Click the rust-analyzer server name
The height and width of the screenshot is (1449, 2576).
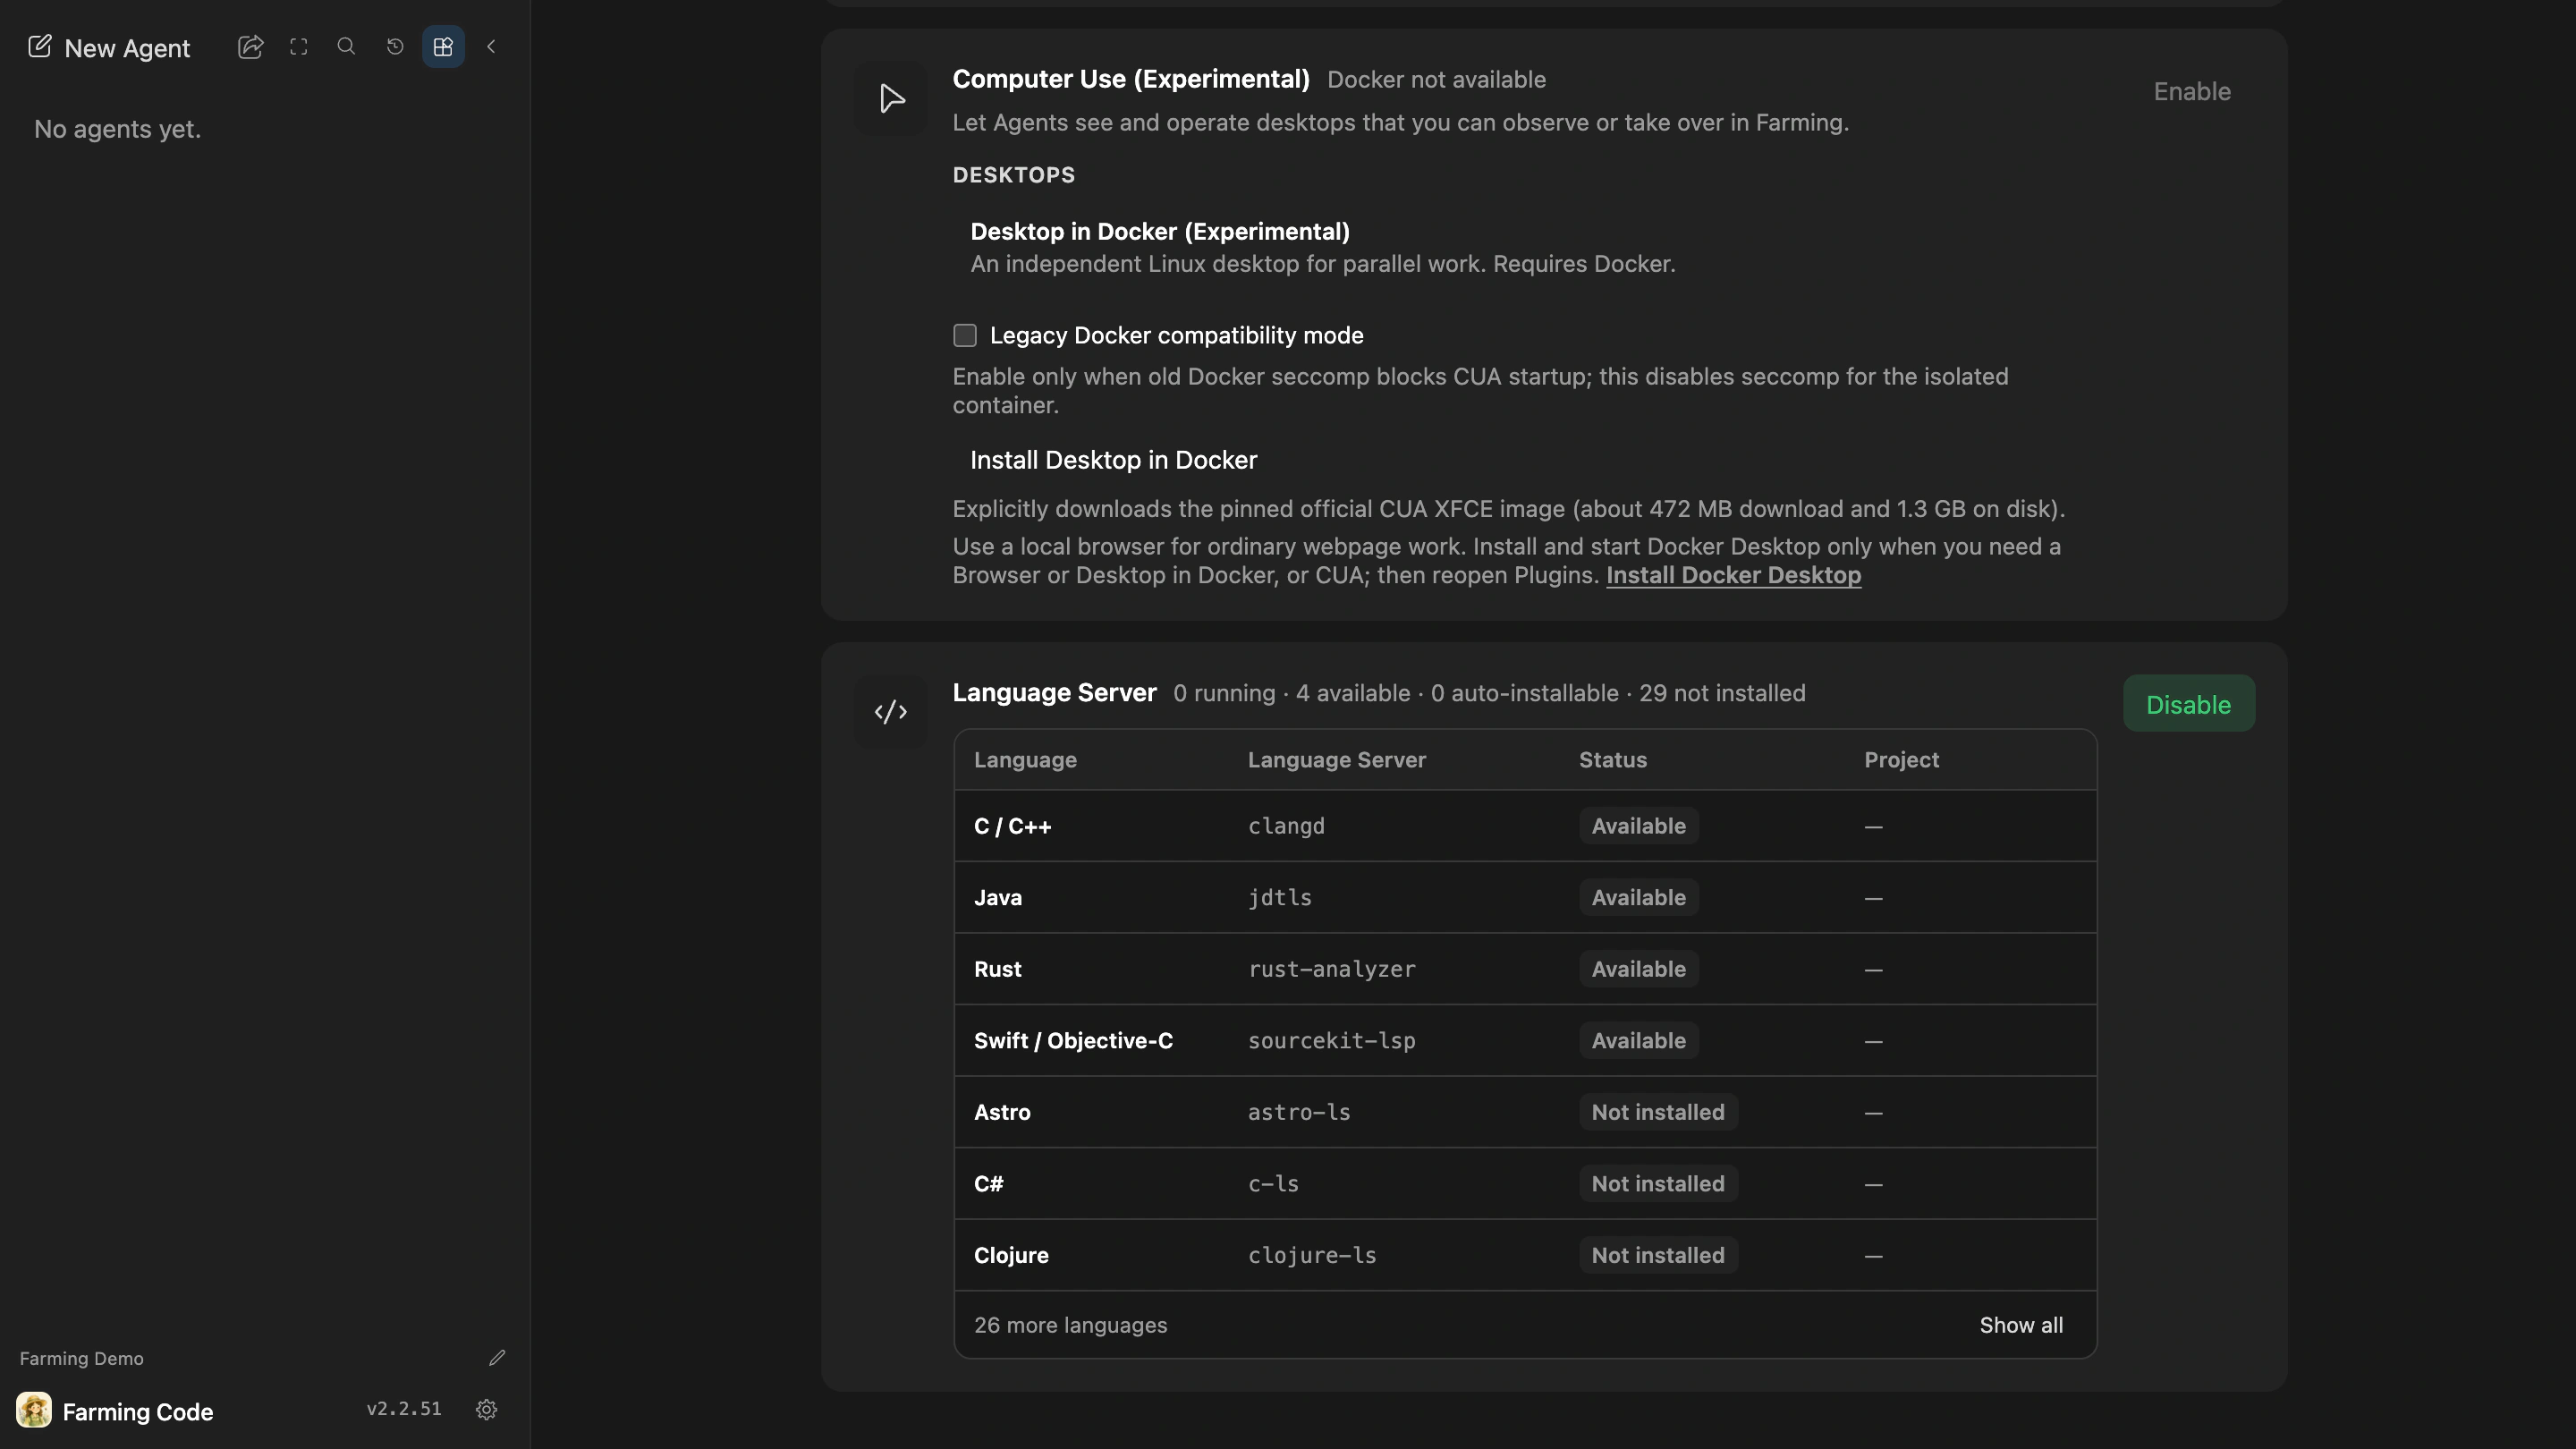(1331, 969)
